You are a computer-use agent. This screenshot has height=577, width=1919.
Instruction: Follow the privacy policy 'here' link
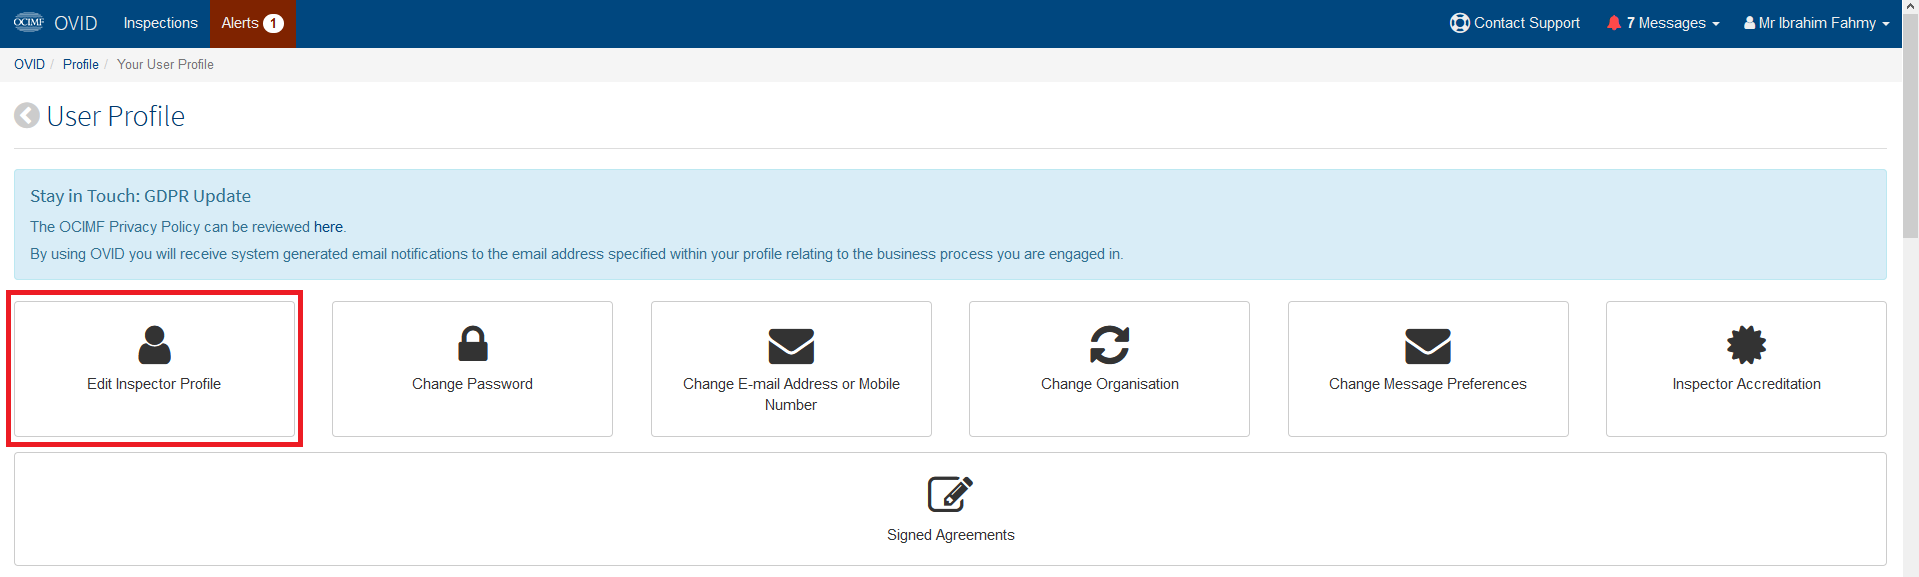(x=328, y=227)
